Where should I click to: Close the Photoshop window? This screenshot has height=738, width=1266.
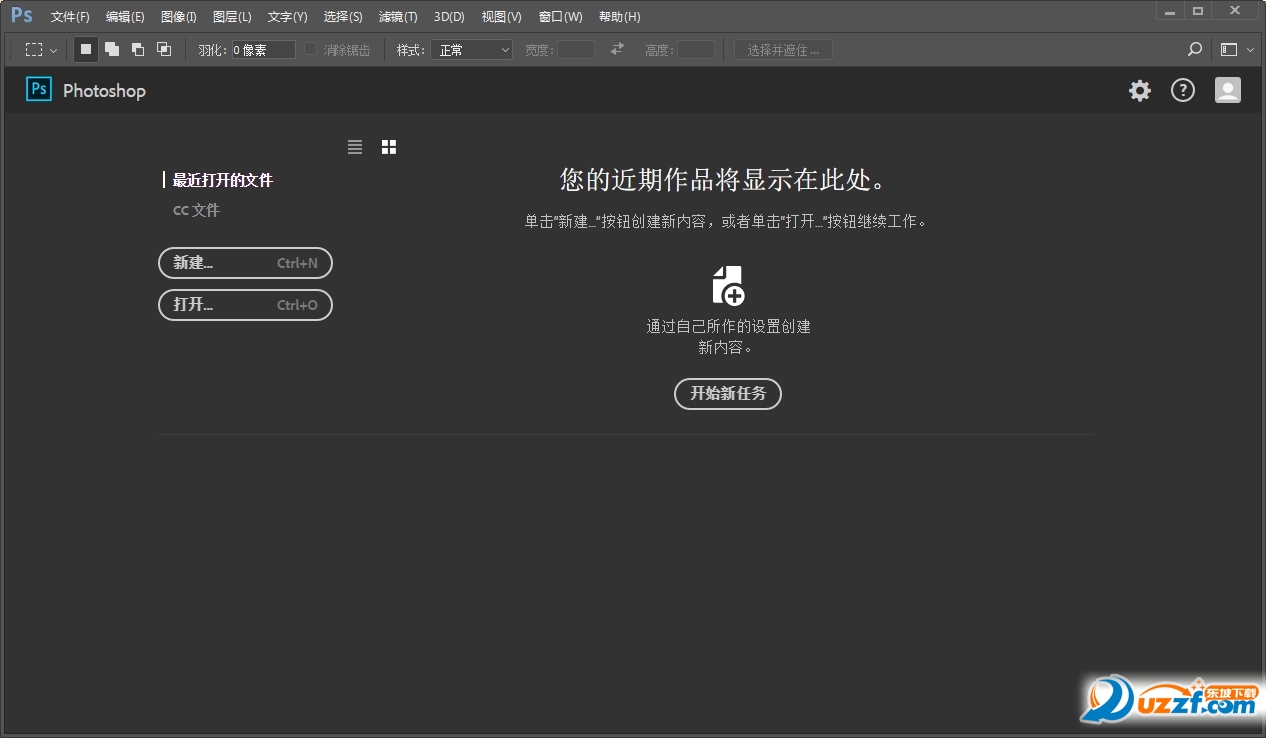tap(1237, 11)
